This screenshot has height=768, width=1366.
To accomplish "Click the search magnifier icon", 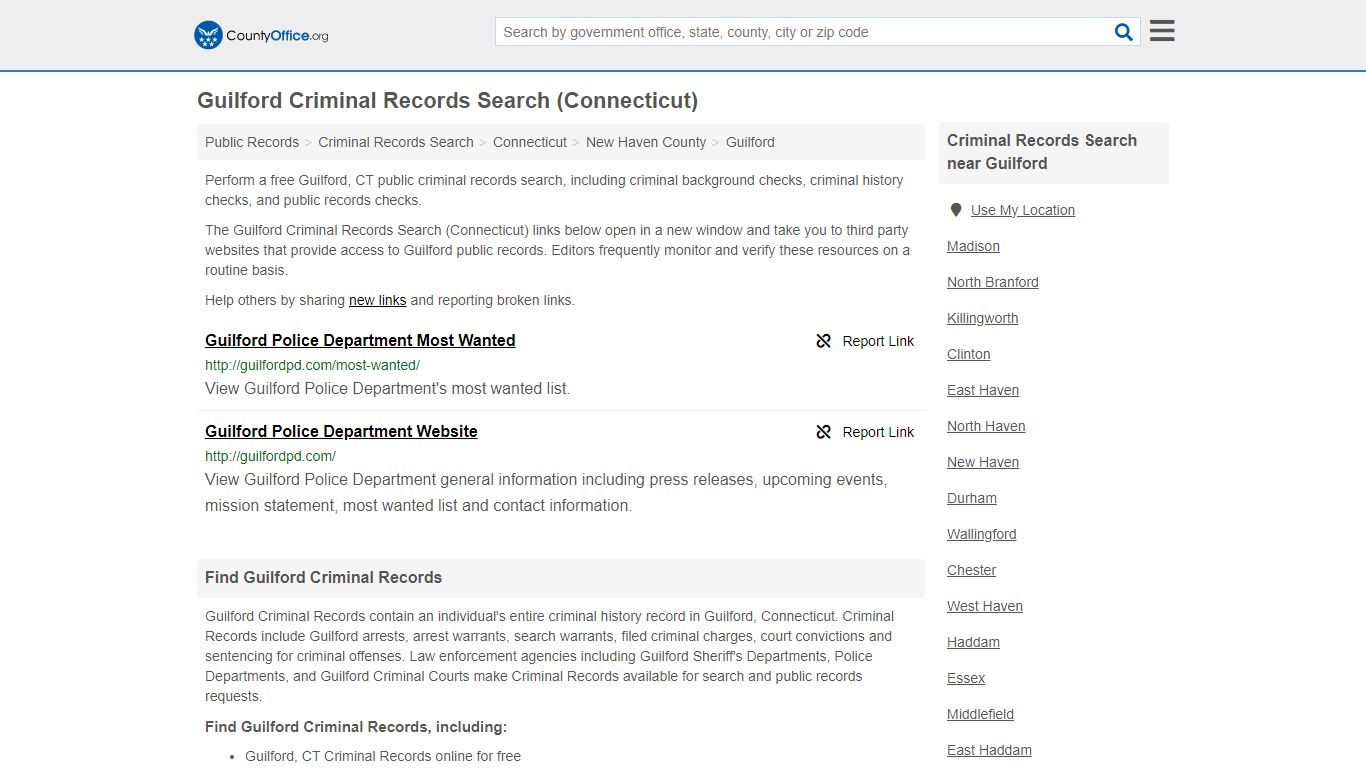I will click(x=1124, y=32).
